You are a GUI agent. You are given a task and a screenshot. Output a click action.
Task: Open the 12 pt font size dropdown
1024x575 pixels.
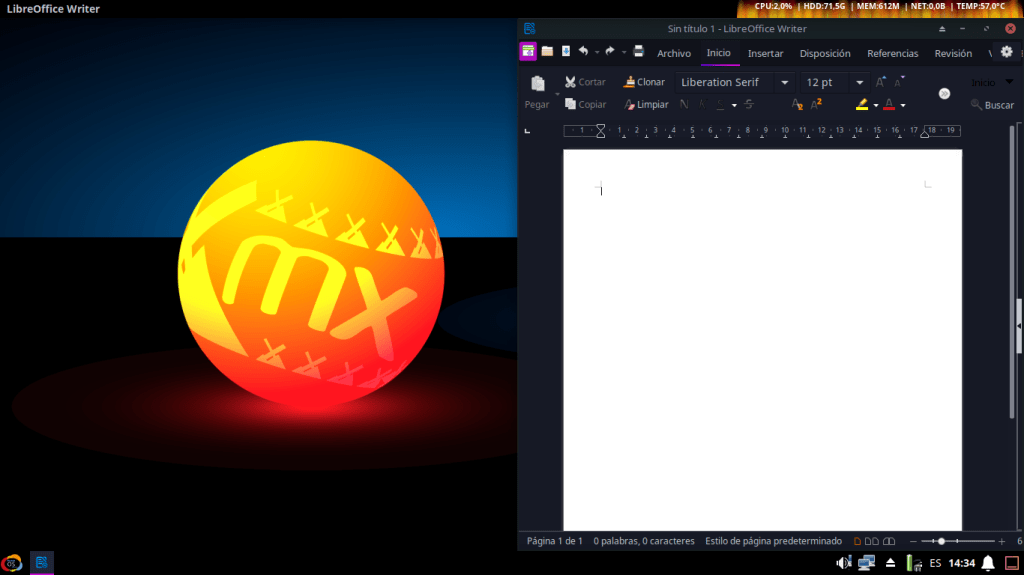click(x=859, y=82)
